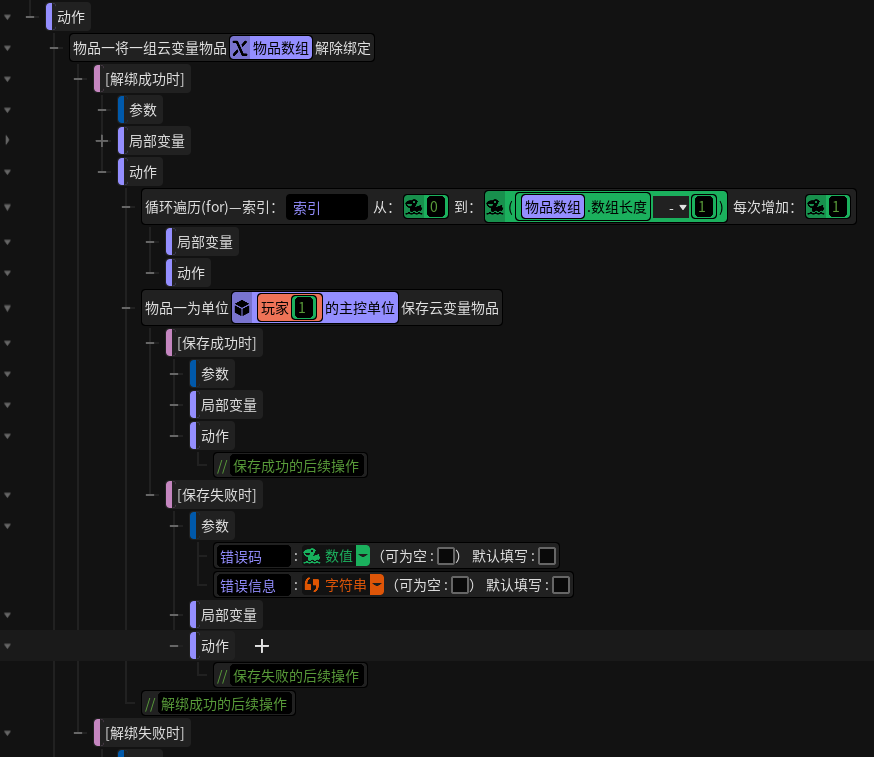874x757 pixels.
Task: Click the 每次增加 value 1 field
Action: [836, 207]
